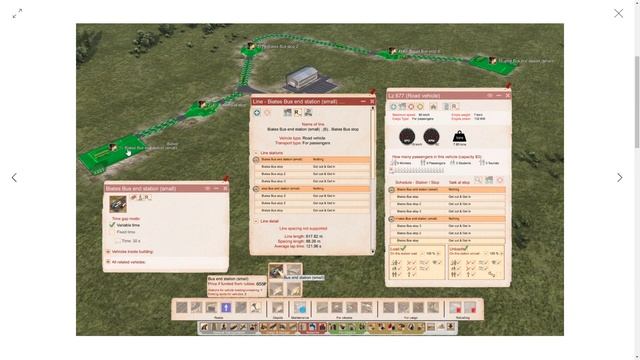Click the vehicles icon in Line window toolbar
The width and height of the screenshot is (640, 360).
[308, 113]
